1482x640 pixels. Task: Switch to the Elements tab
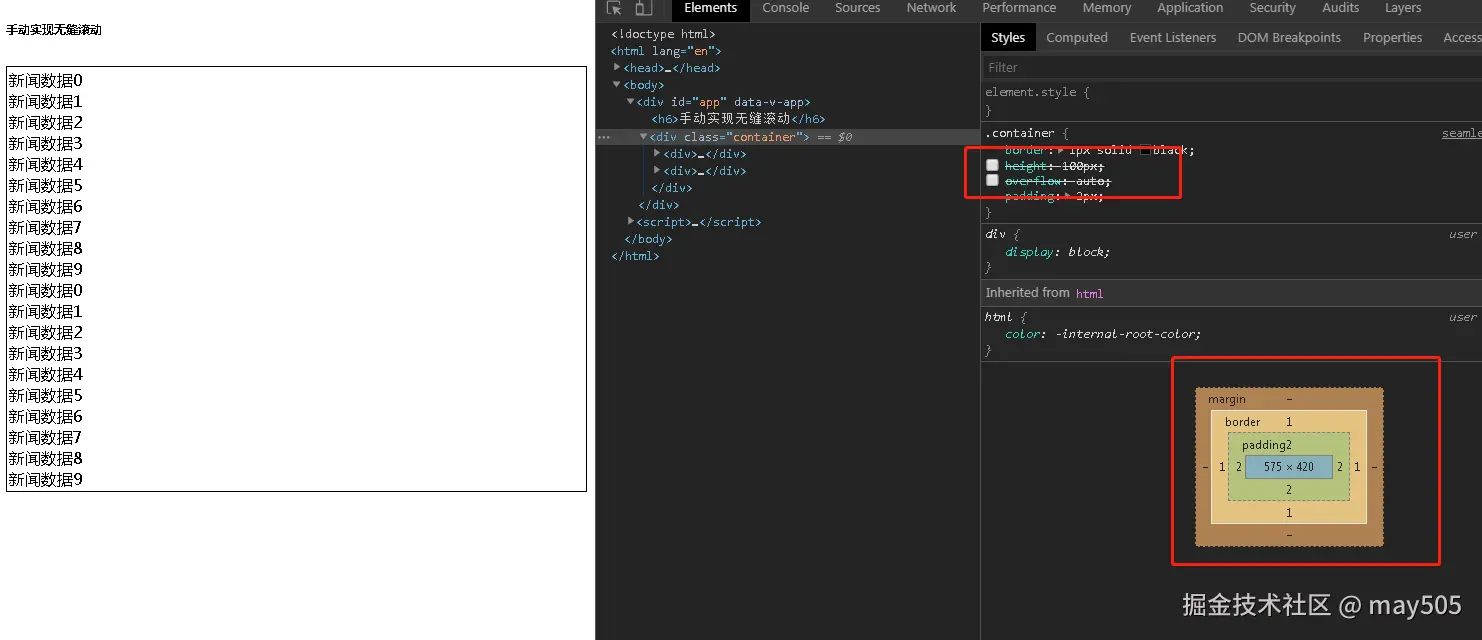pos(710,8)
